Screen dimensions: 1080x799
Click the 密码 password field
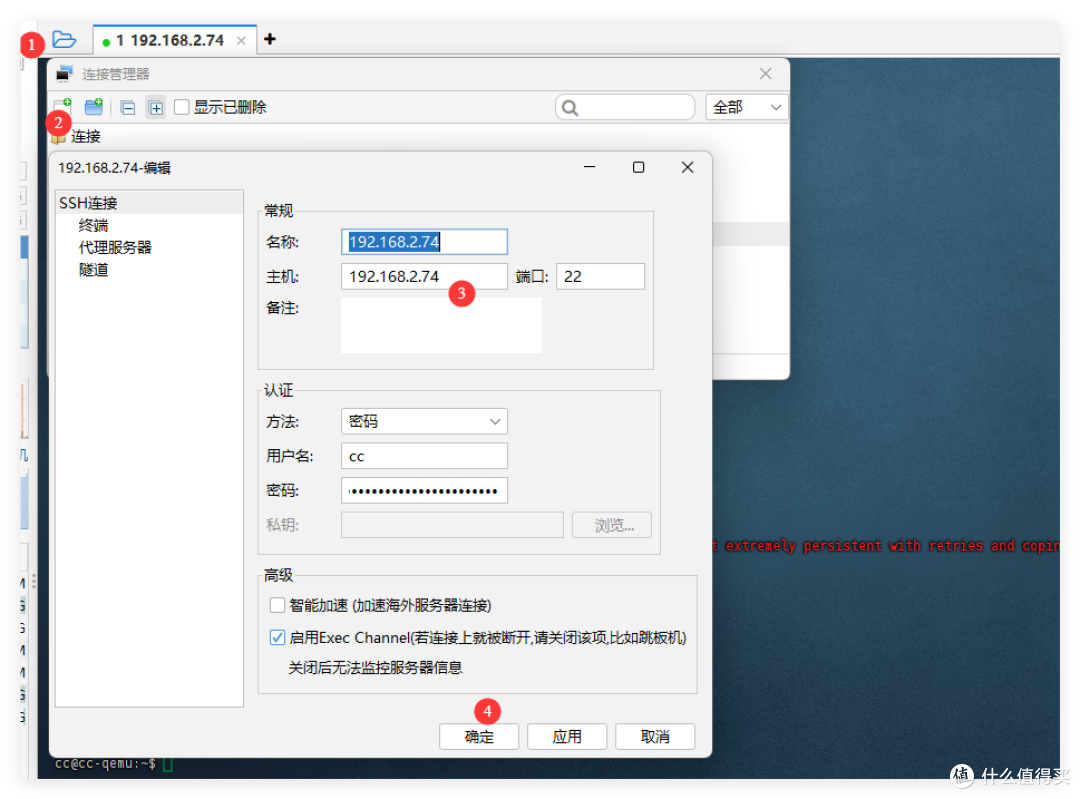pyautogui.click(x=424, y=490)
